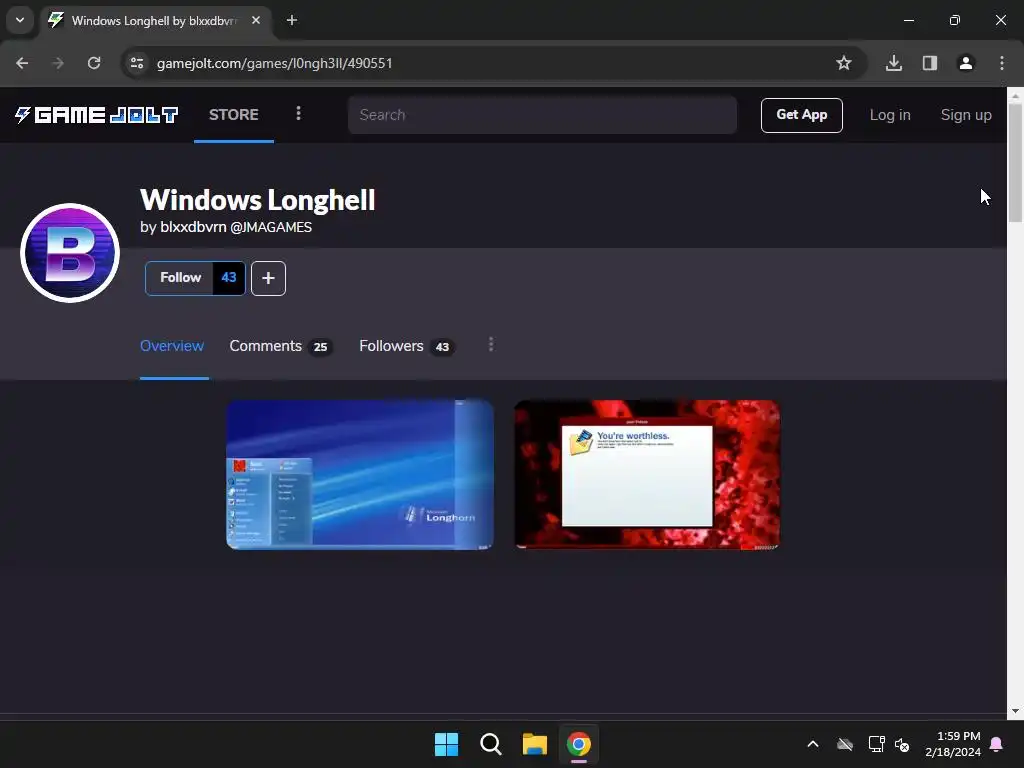Go forward in browser history
This screenshot has width=1024, height=768.
click(58, 63)
